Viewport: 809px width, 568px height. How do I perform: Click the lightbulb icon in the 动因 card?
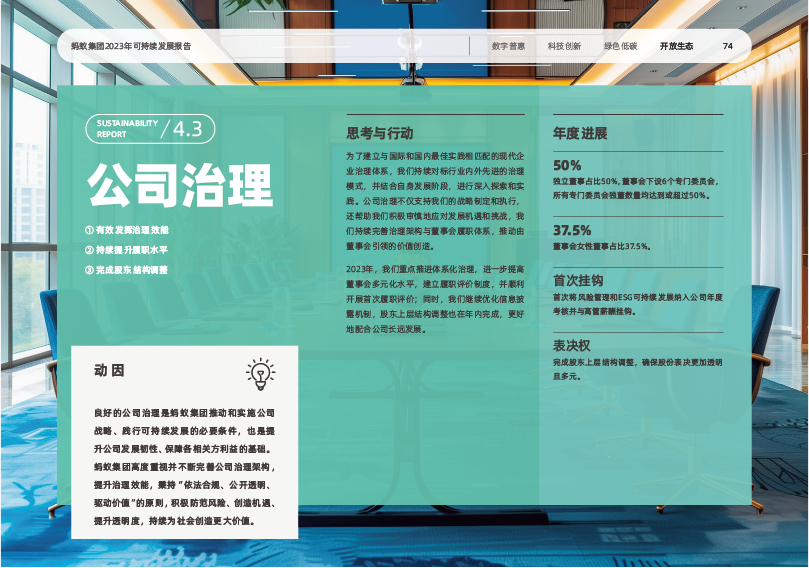(x=260, y=373)
